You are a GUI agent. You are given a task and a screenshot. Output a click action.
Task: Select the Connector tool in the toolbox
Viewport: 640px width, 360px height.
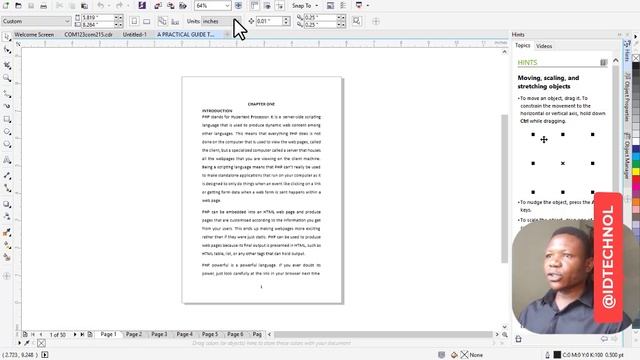pyautogui.click(x=7, y=188)
